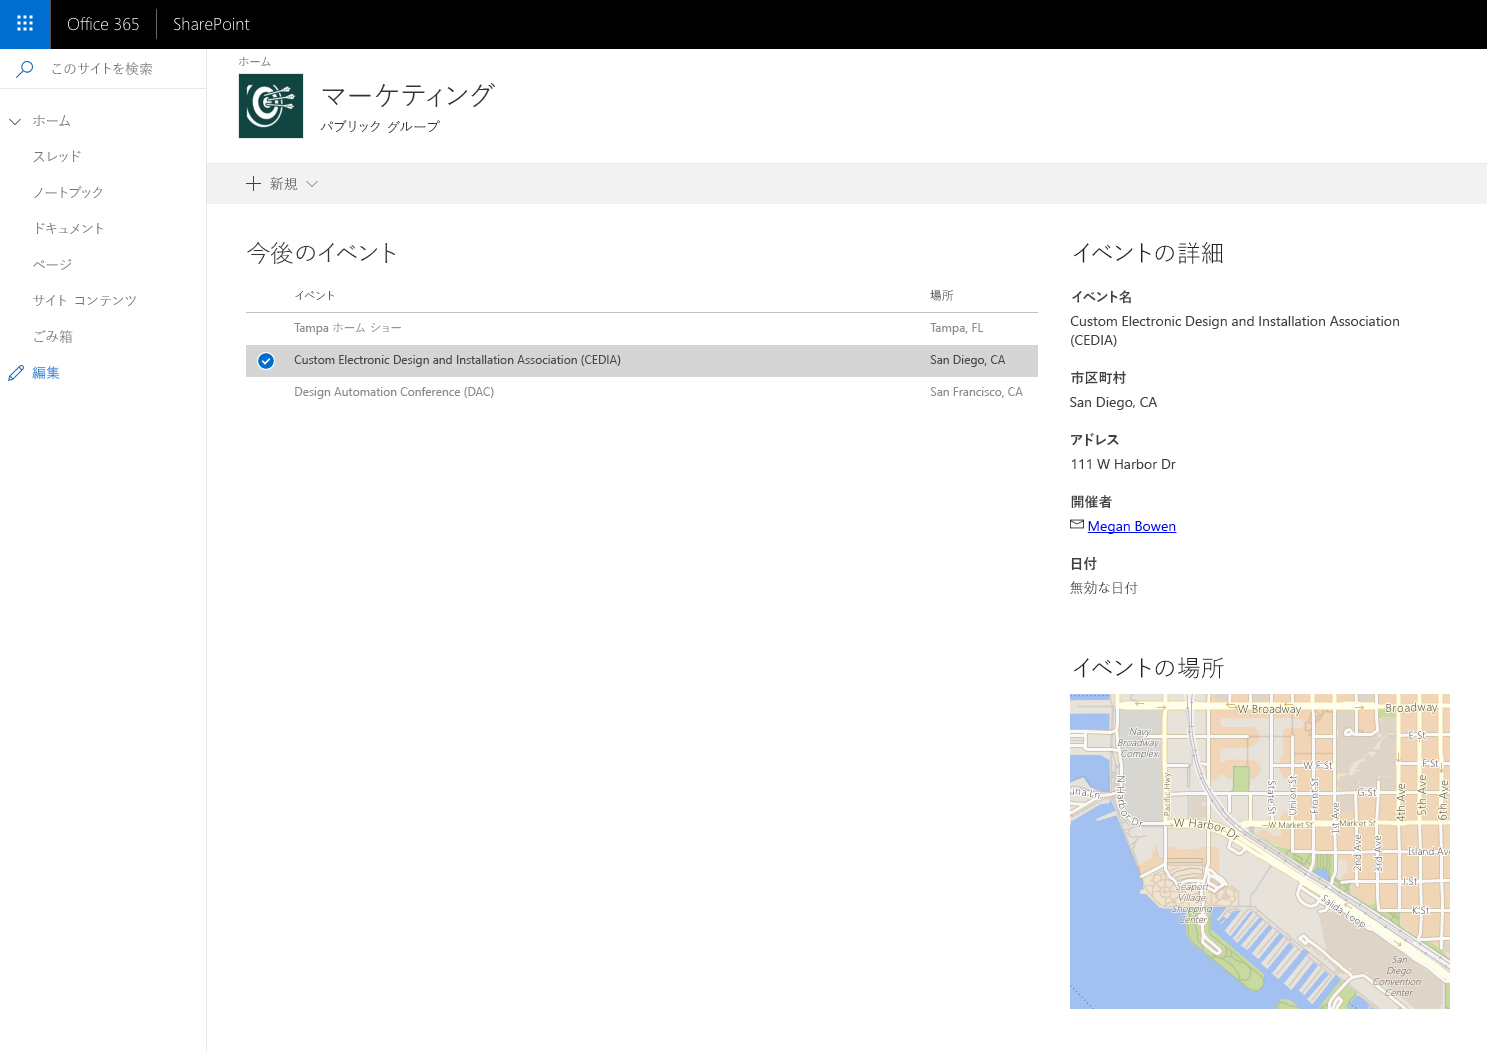1487x1052 pixels.
Task: Click the マーケティング site title
Action: click(408, 95)
